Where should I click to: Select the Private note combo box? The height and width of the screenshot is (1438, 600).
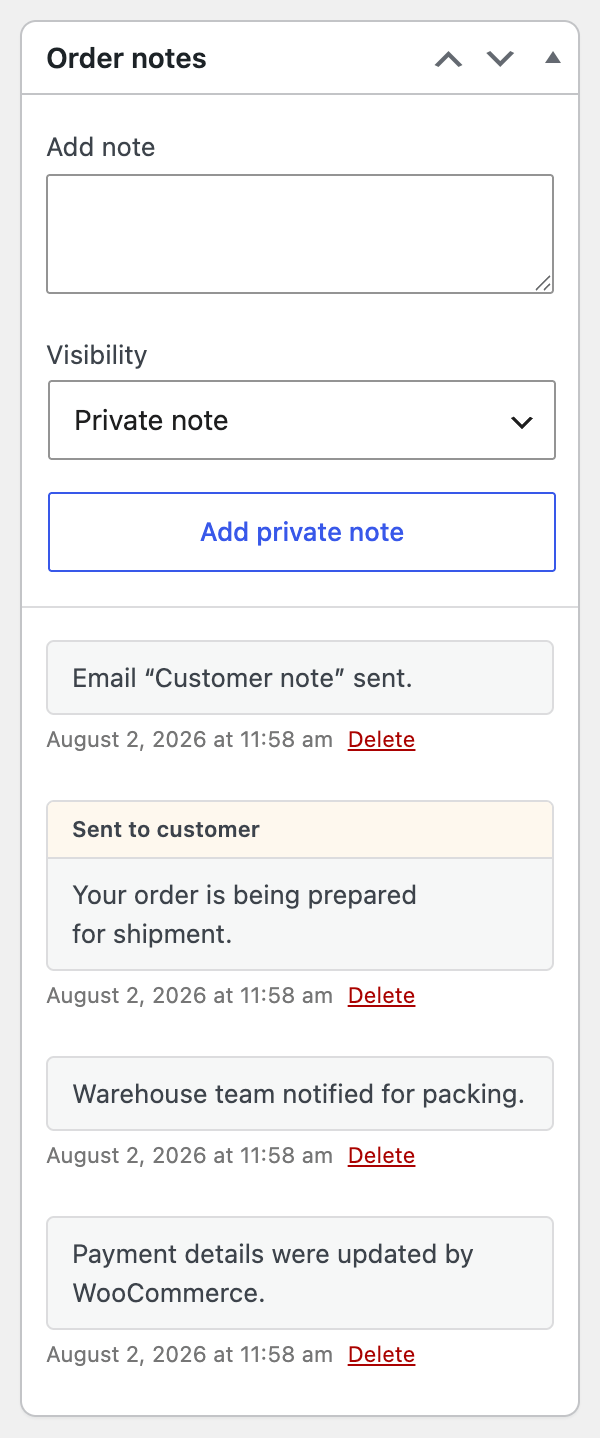point(302,420)
